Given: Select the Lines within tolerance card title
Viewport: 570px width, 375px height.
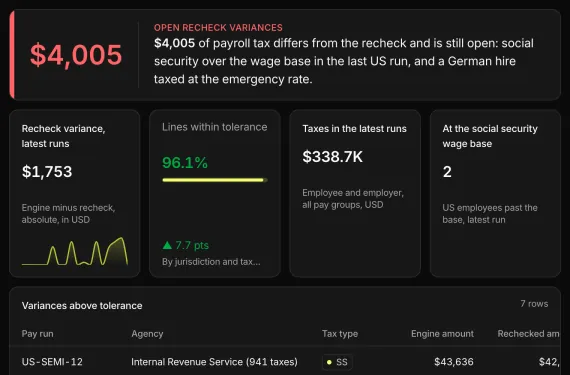Looking at the screenshot, I should 214,127.
